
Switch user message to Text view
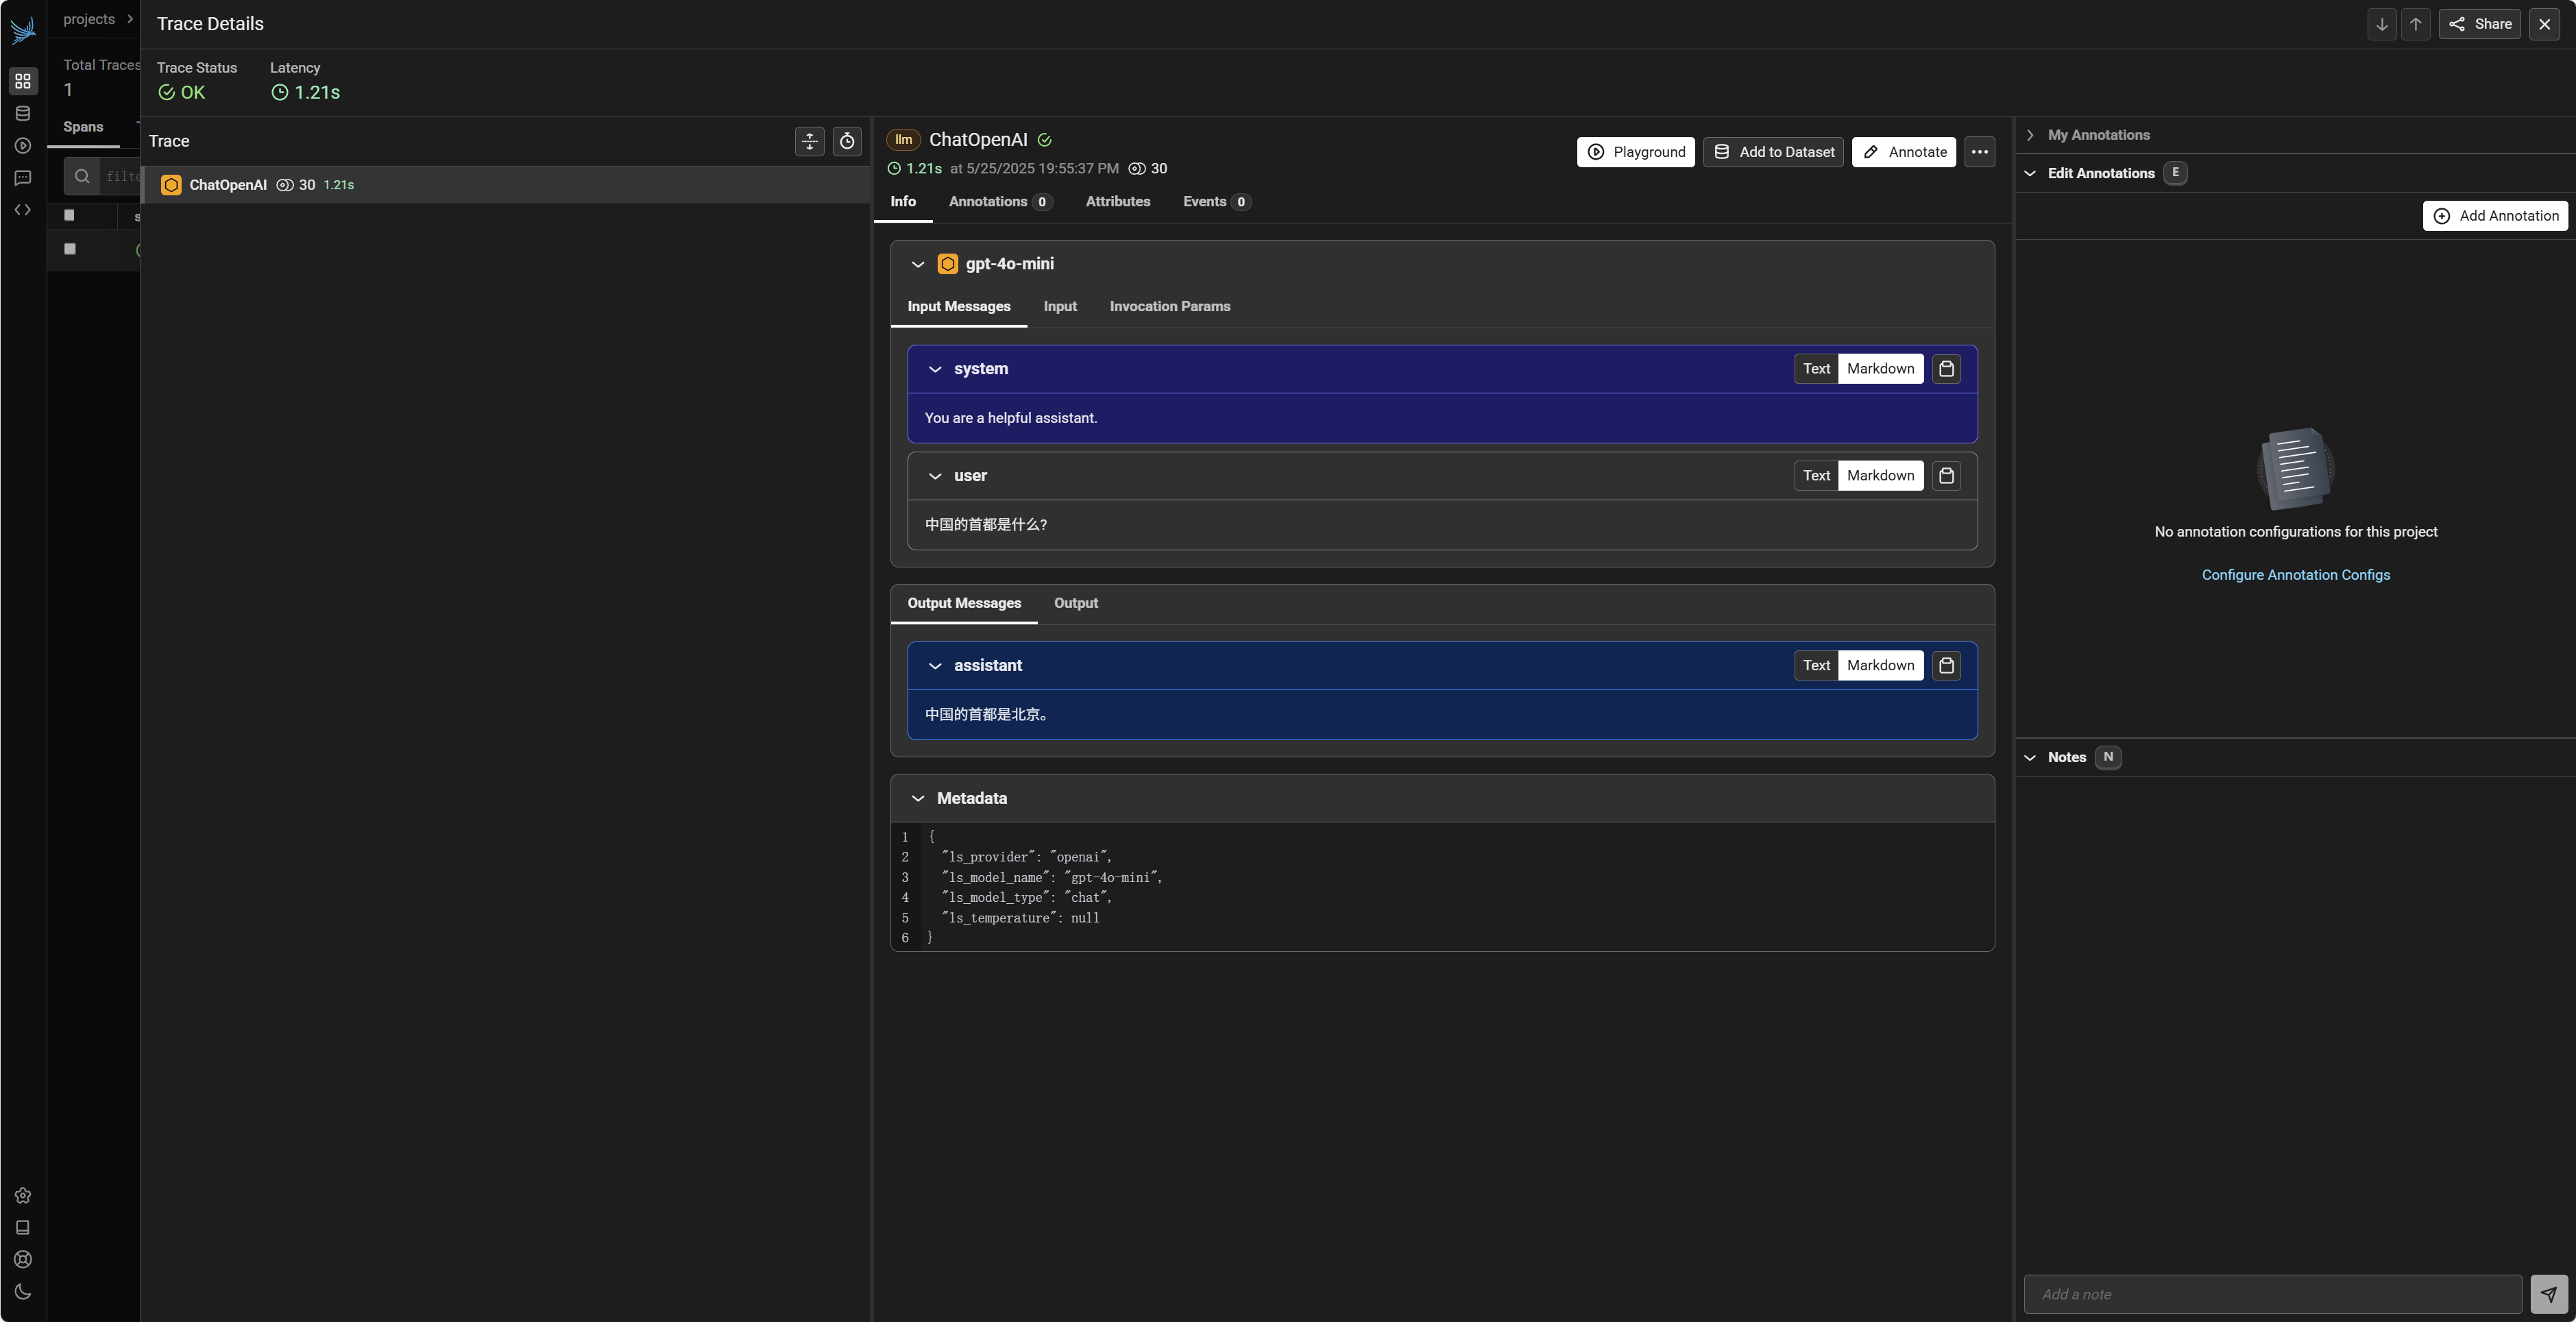(1816, 476)
